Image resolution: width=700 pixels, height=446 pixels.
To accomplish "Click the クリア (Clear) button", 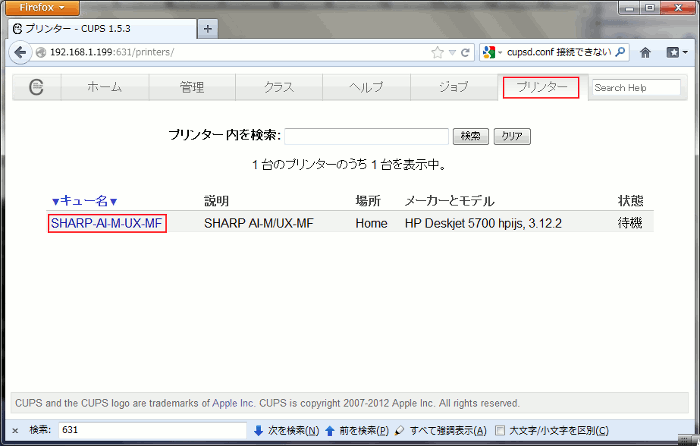I will (511, 136).
